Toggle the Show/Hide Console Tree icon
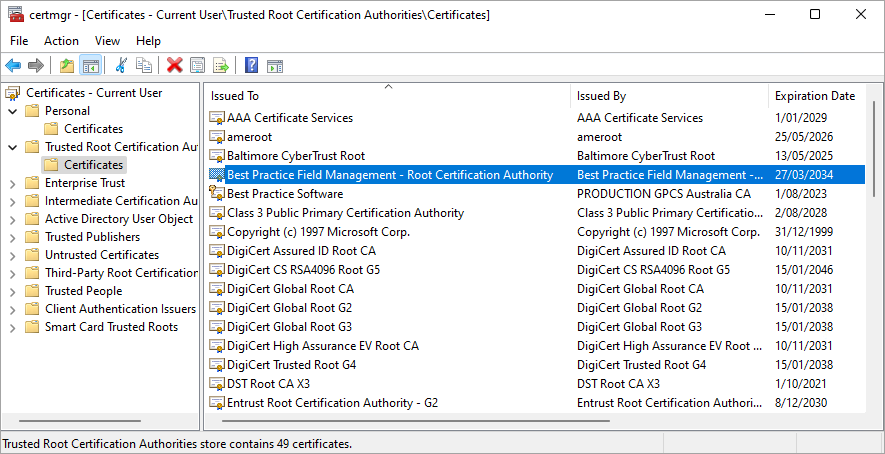The height and width of the screenshot is (454, 885). (x=90, y=66)
